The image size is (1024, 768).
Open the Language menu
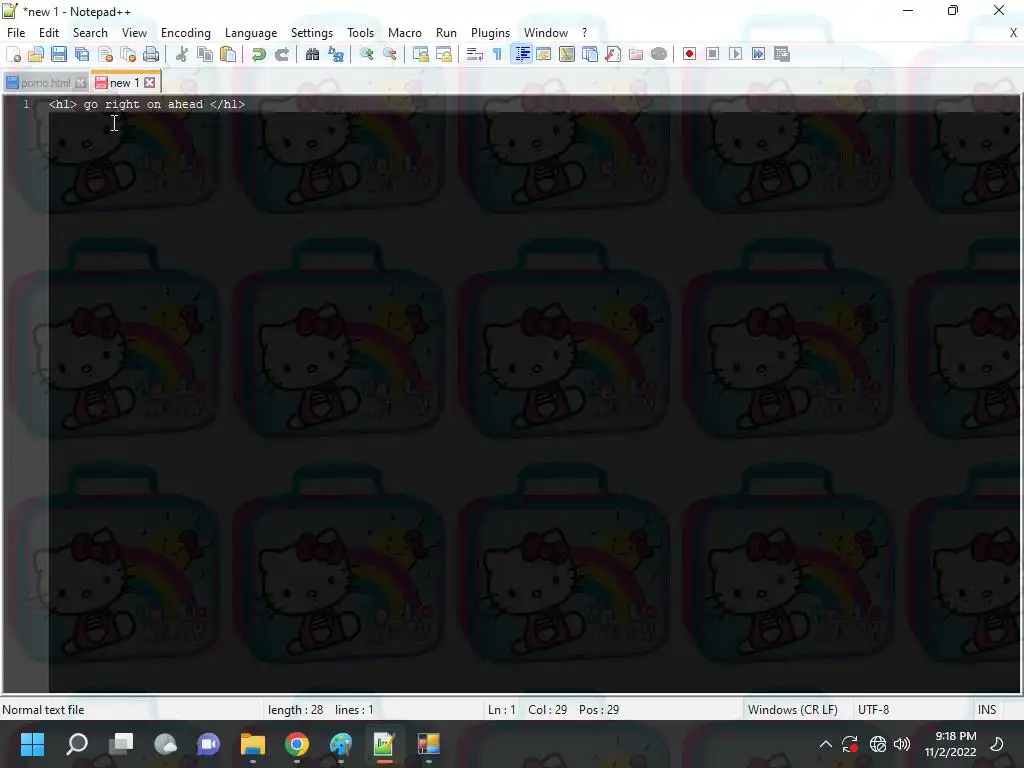click(x=251, y=33)
